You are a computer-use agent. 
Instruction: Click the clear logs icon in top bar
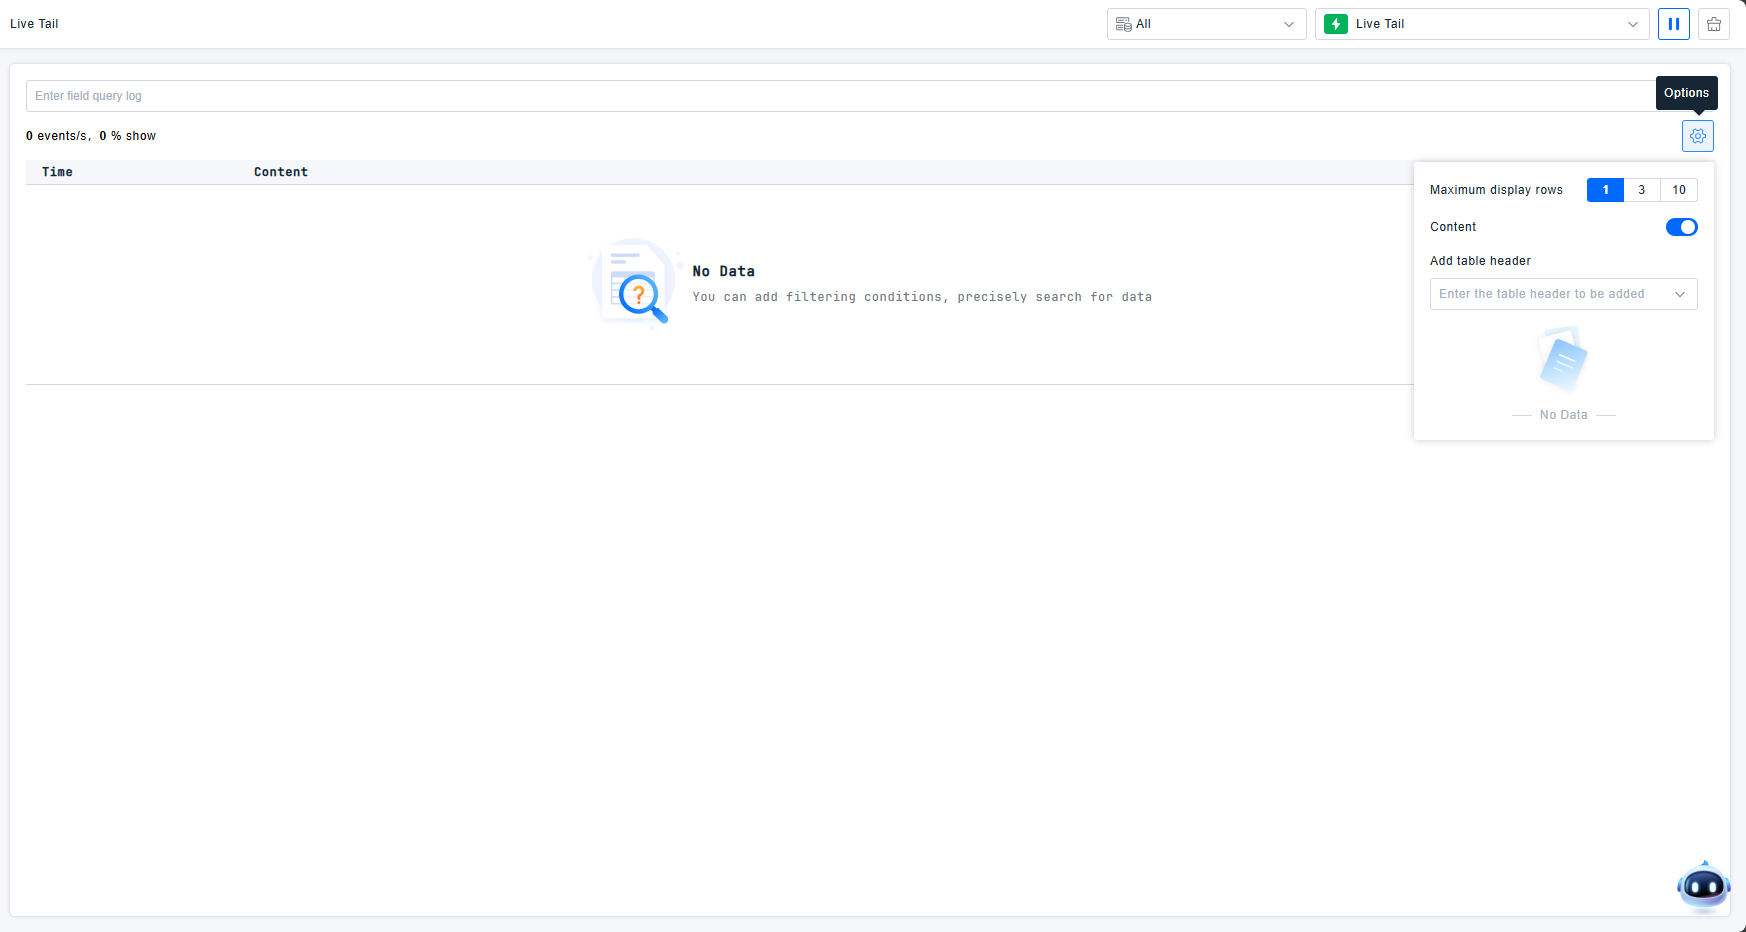1713,24
